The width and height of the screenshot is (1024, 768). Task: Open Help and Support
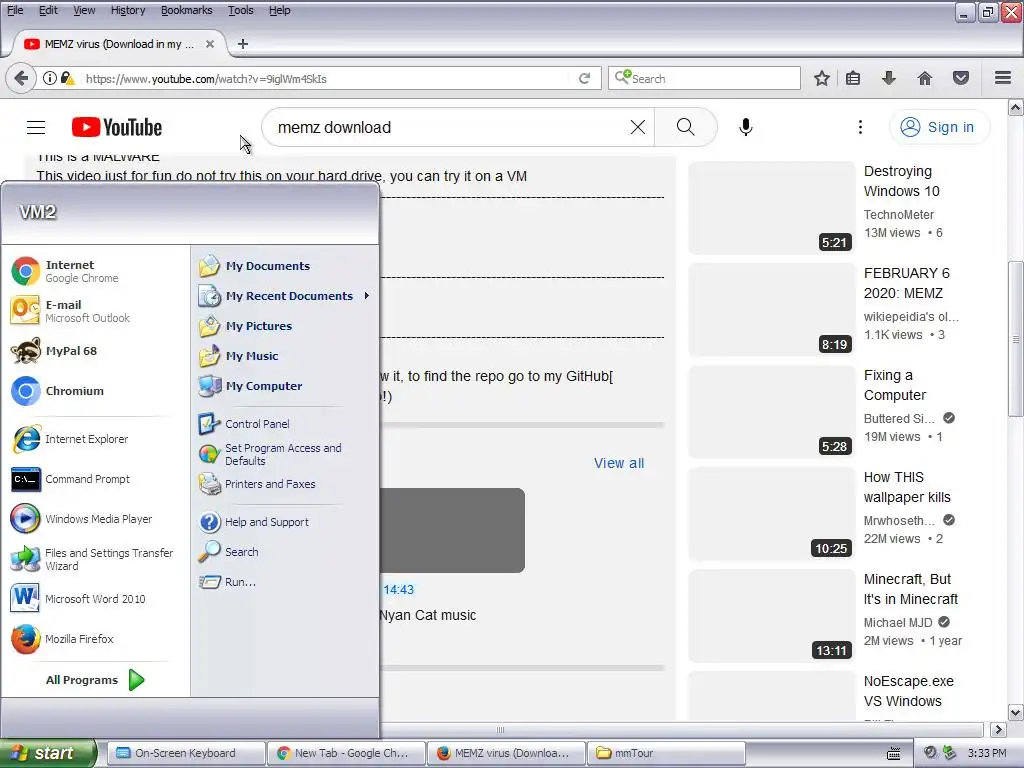tap(285, 522)
